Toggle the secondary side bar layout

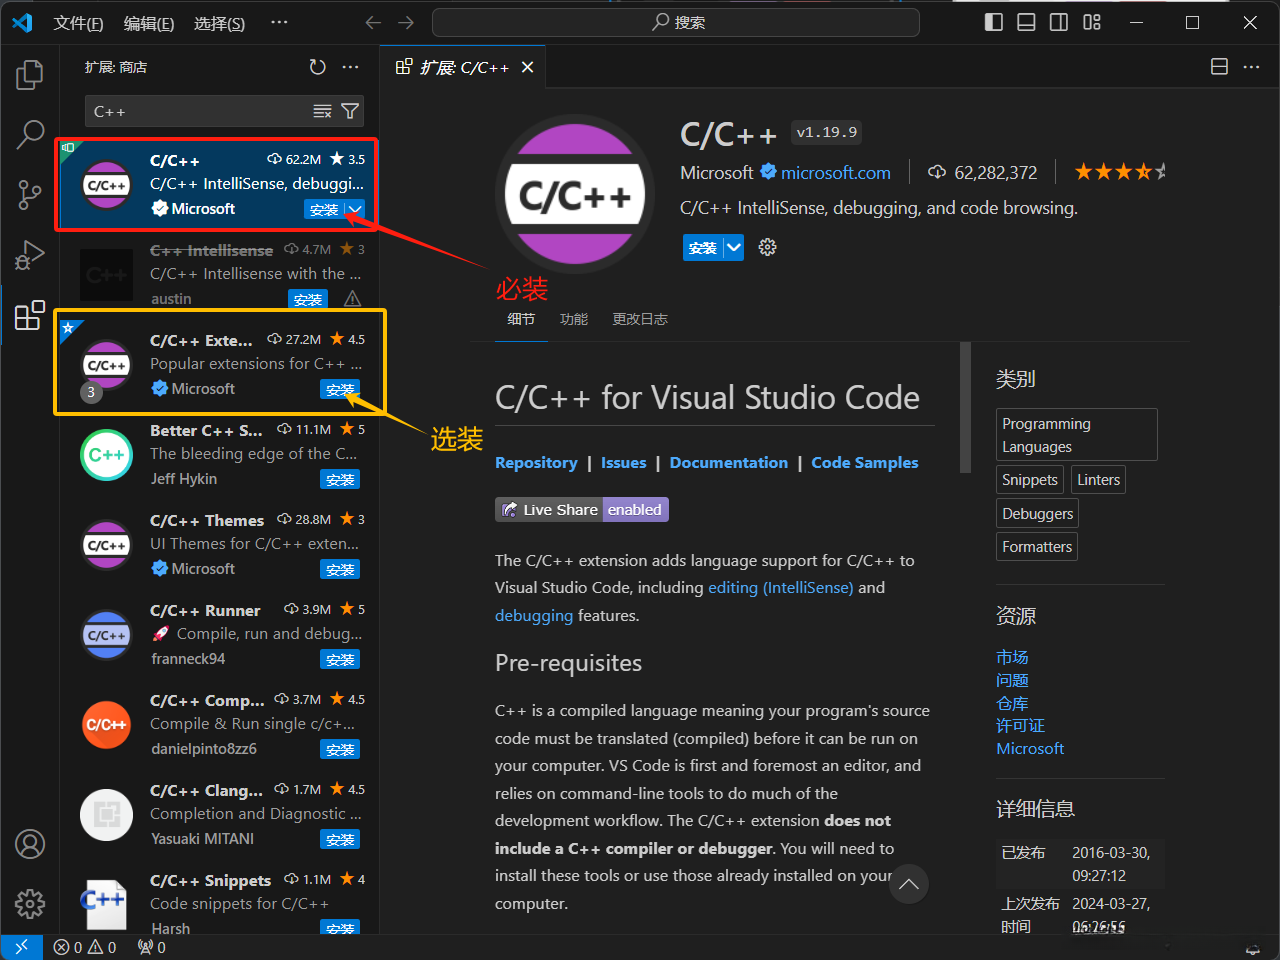(1059, 22)
